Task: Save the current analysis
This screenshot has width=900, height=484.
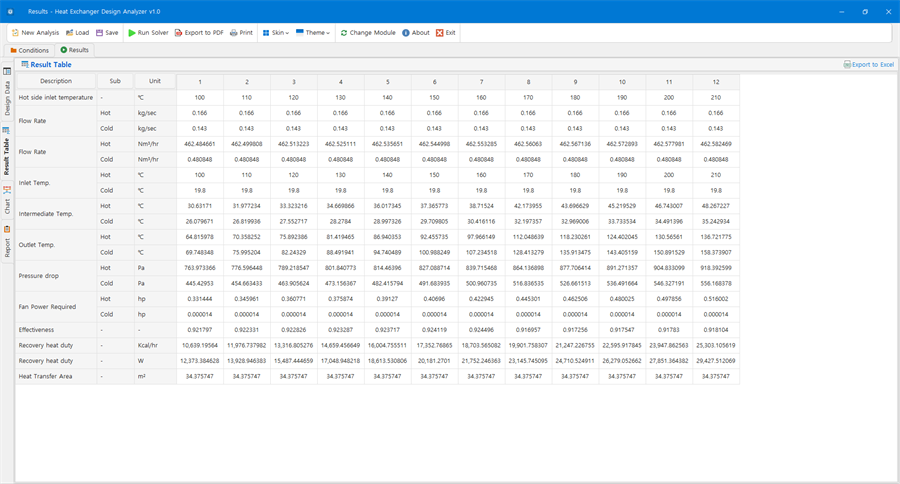Action: [x=107, y=33]
